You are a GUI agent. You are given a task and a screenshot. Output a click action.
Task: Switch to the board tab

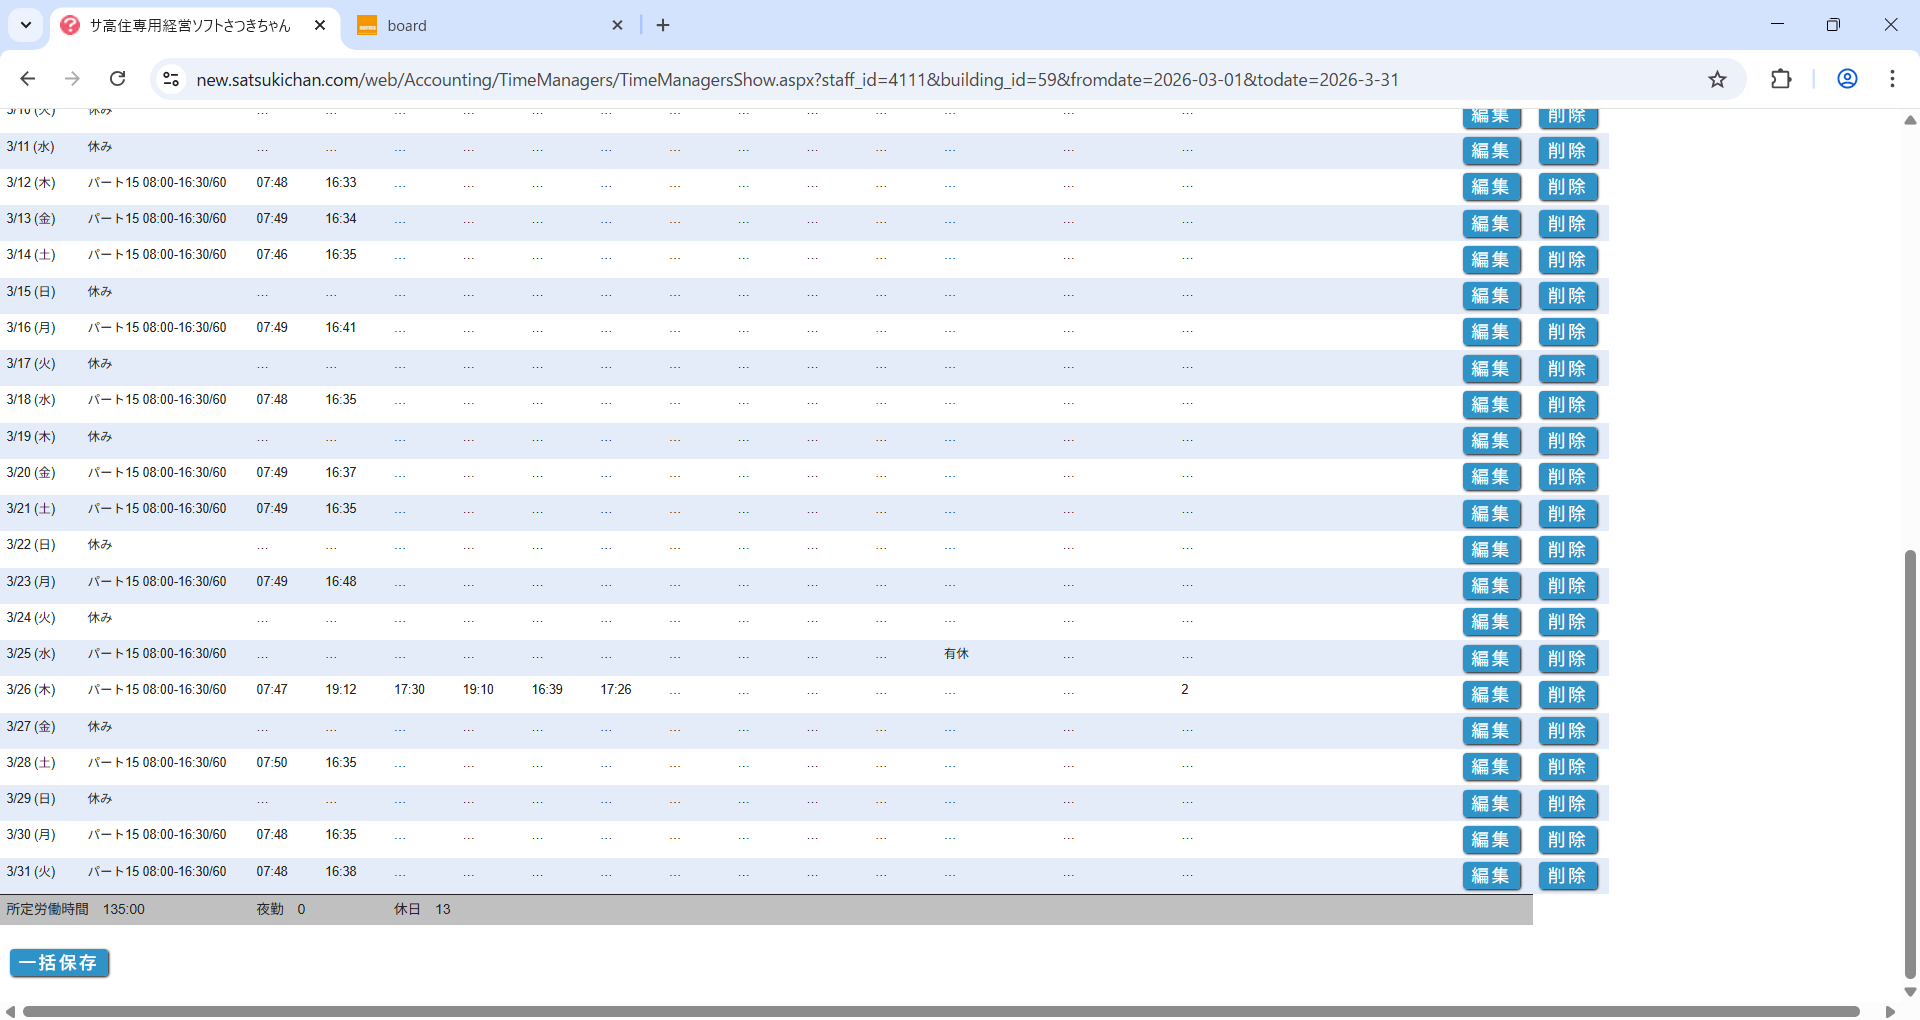(480, 26)
